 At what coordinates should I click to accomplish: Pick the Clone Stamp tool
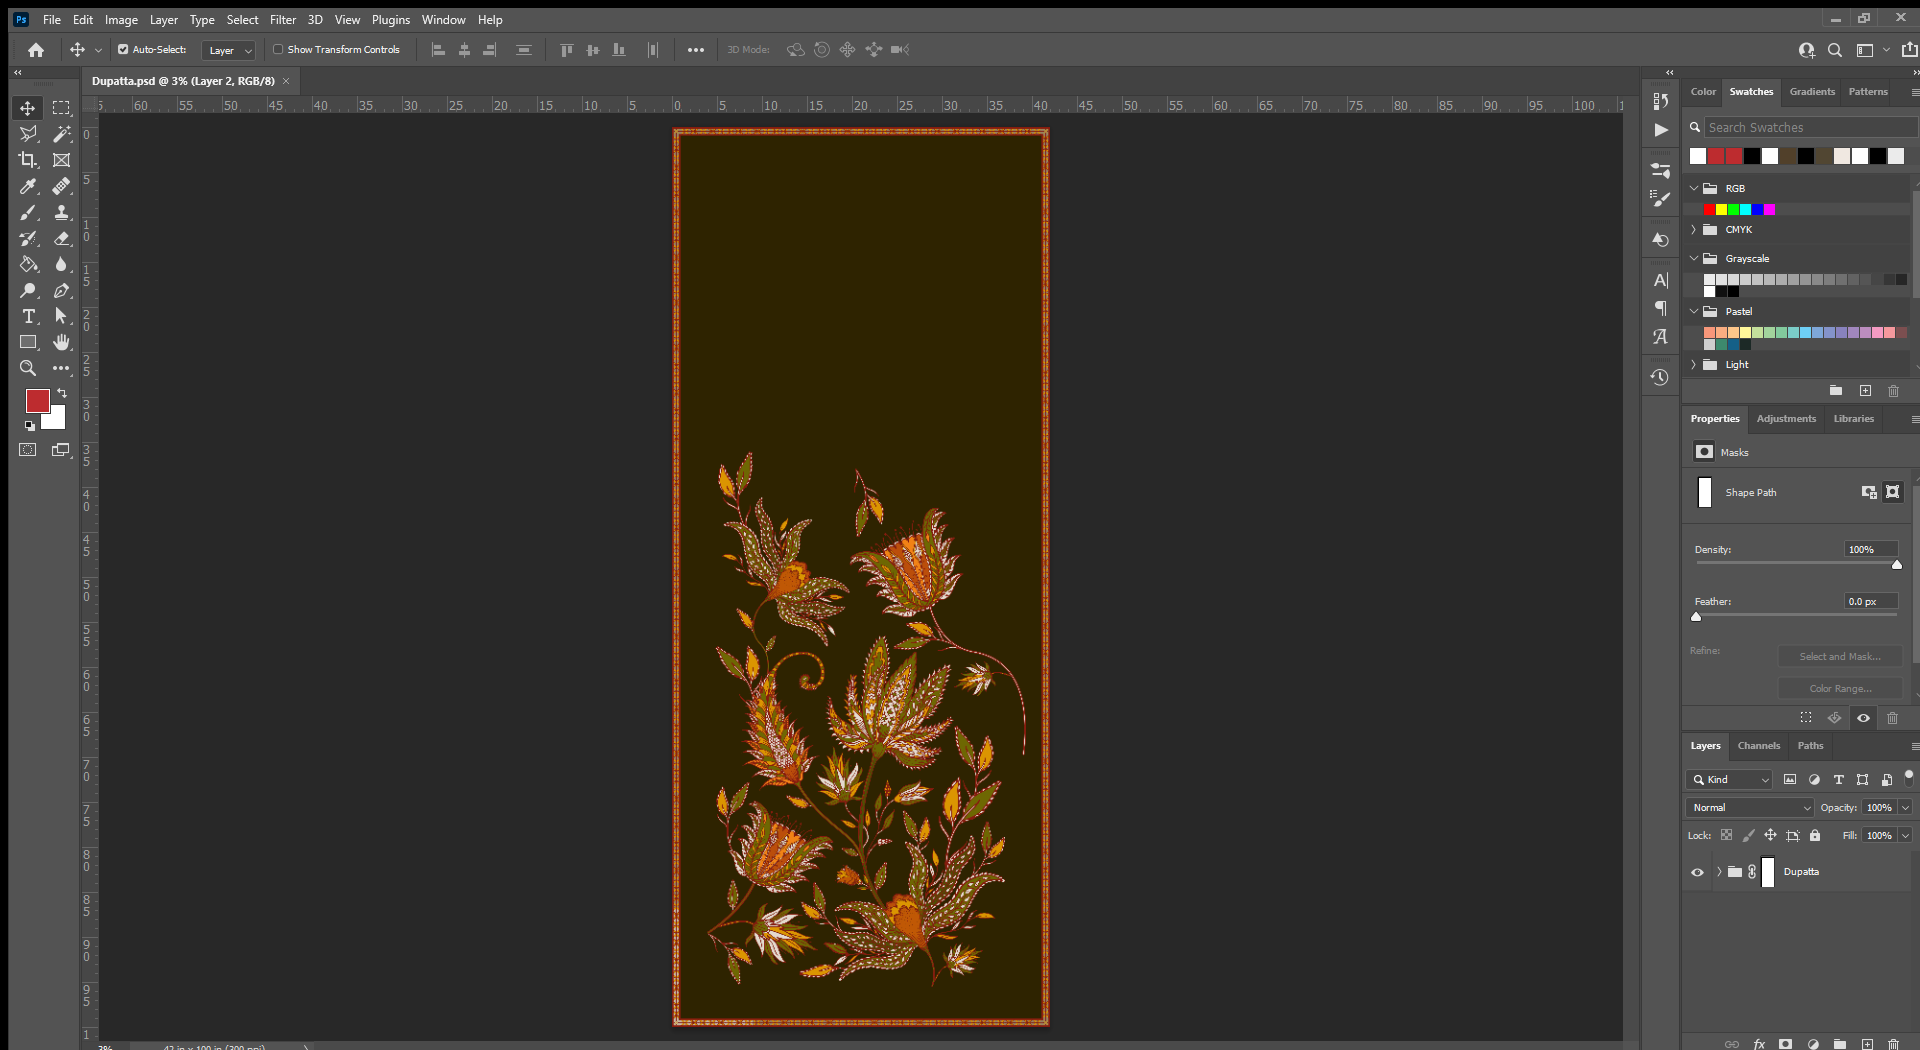pyautogui.click(x=61, y=212)
